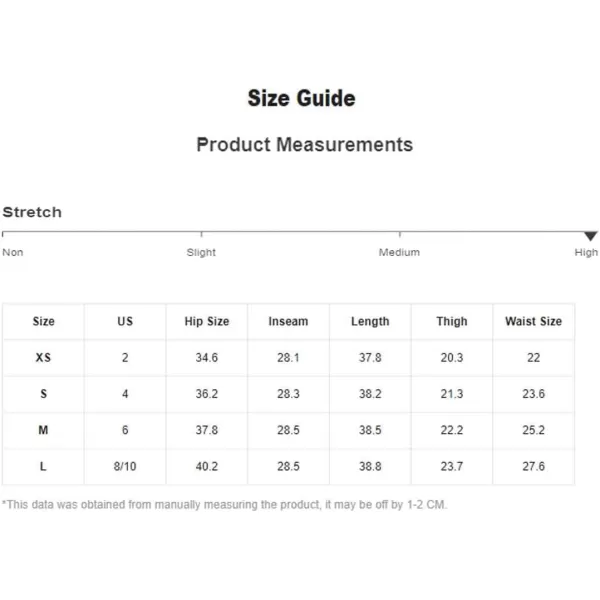
Task: Click the Product Measurements subtitle
Action: (x=305, y=145)
